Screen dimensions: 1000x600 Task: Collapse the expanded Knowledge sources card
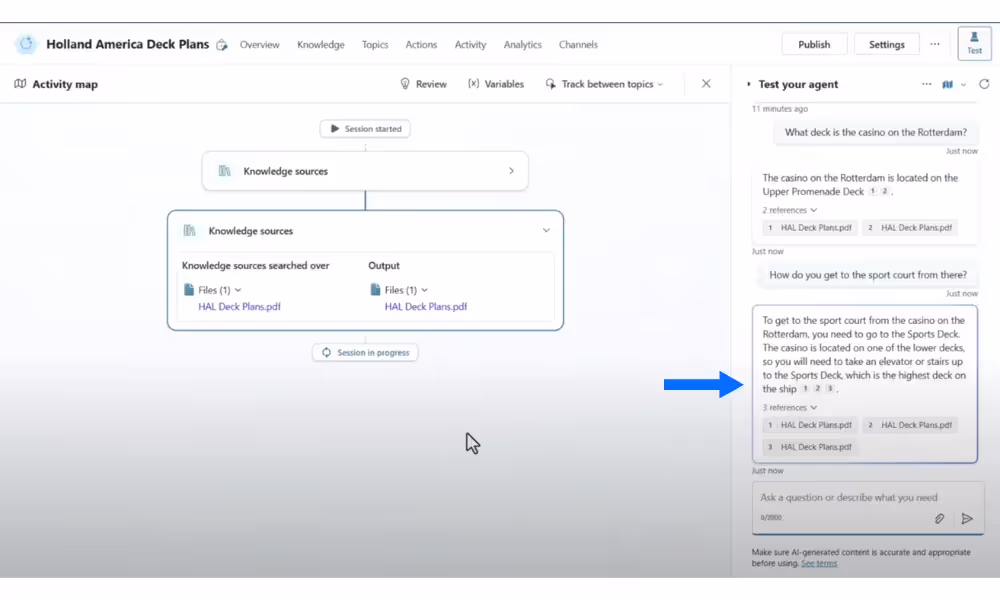[546, 230]
